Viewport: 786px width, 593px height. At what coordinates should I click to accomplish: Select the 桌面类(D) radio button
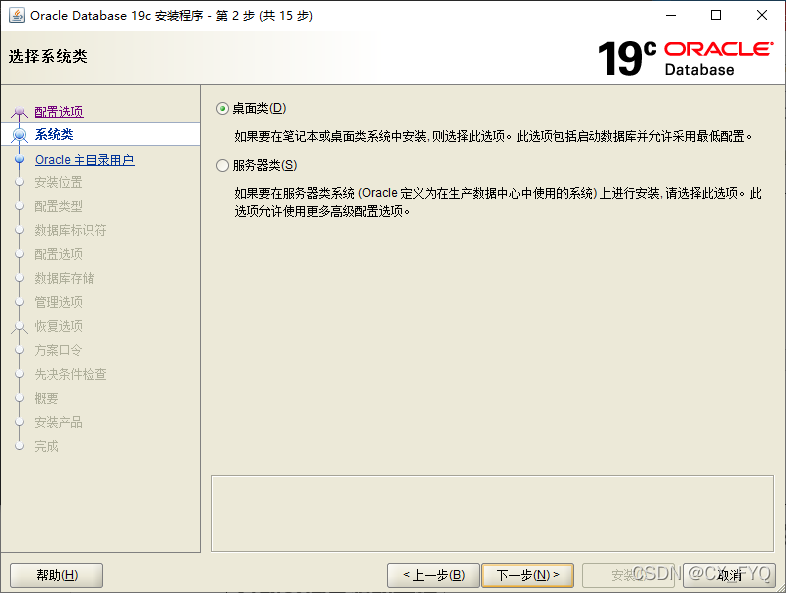222,108
